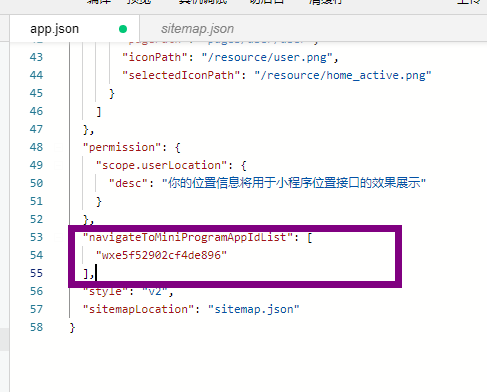Click the closing brace on line 51

click(x=99, y=202)
